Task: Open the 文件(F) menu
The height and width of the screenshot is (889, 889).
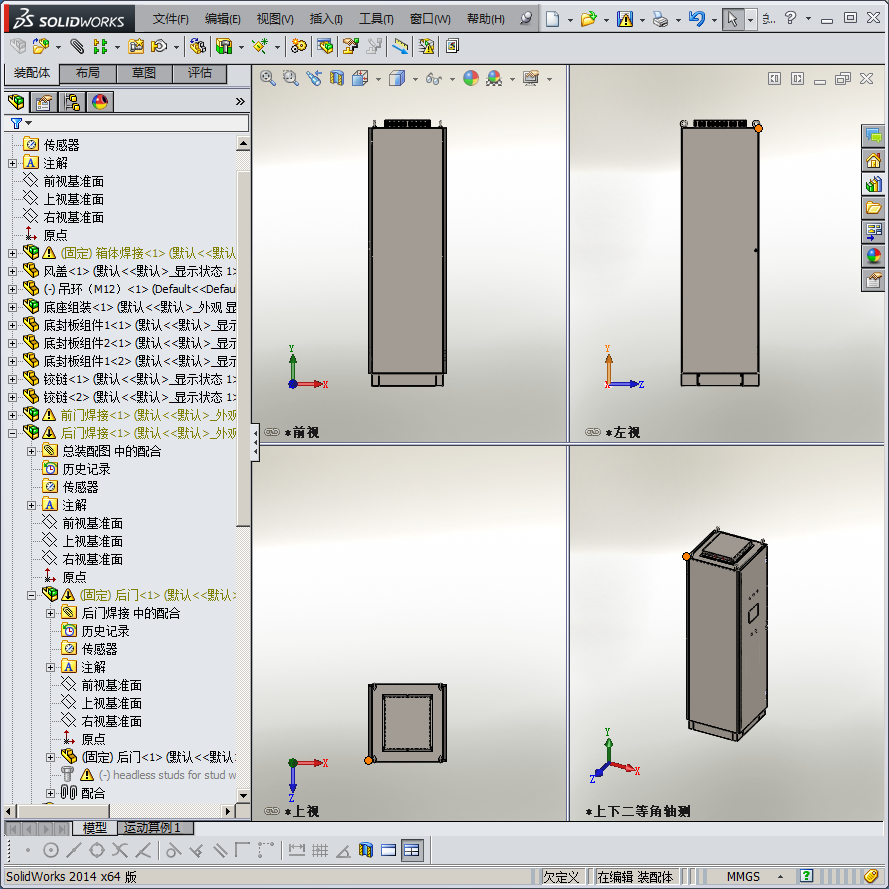Action: pyautogui.click(x=171, y=19)
